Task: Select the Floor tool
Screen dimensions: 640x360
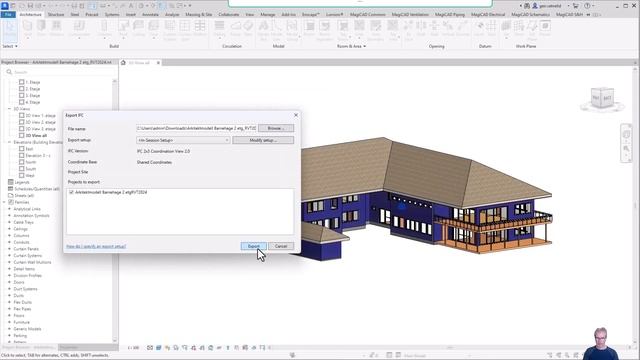Action: 154,29
